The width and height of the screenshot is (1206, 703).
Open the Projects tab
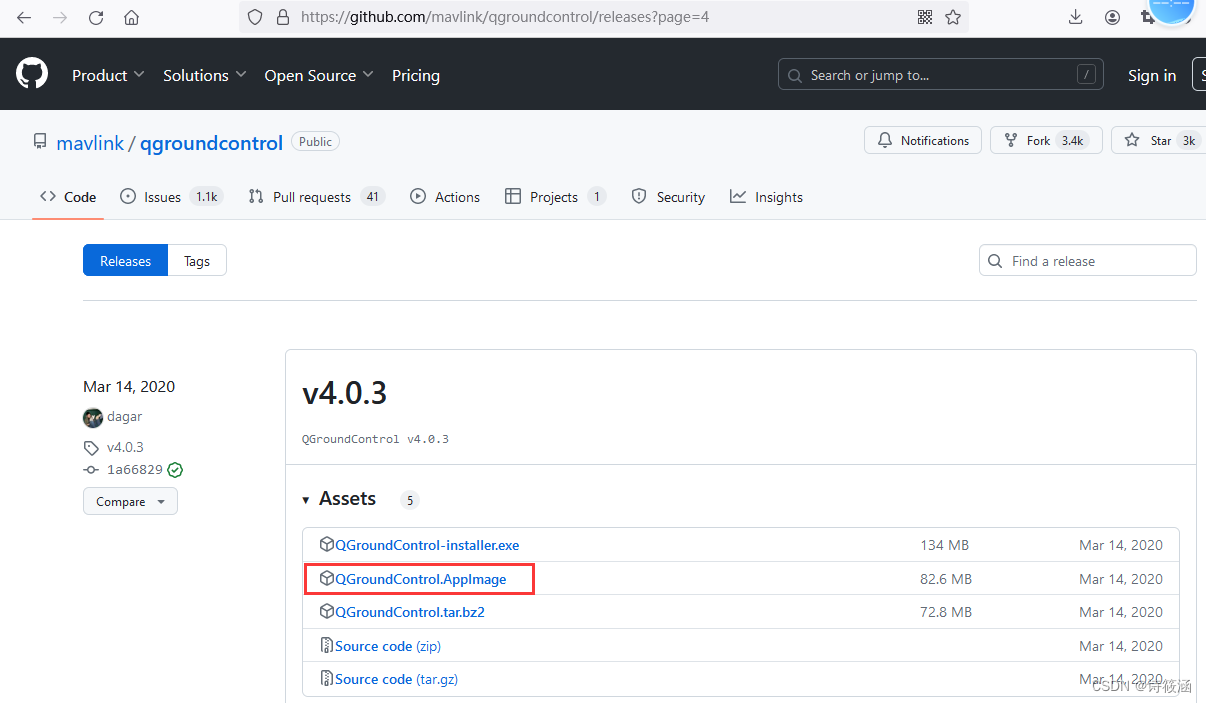click(x=556, y=197)
